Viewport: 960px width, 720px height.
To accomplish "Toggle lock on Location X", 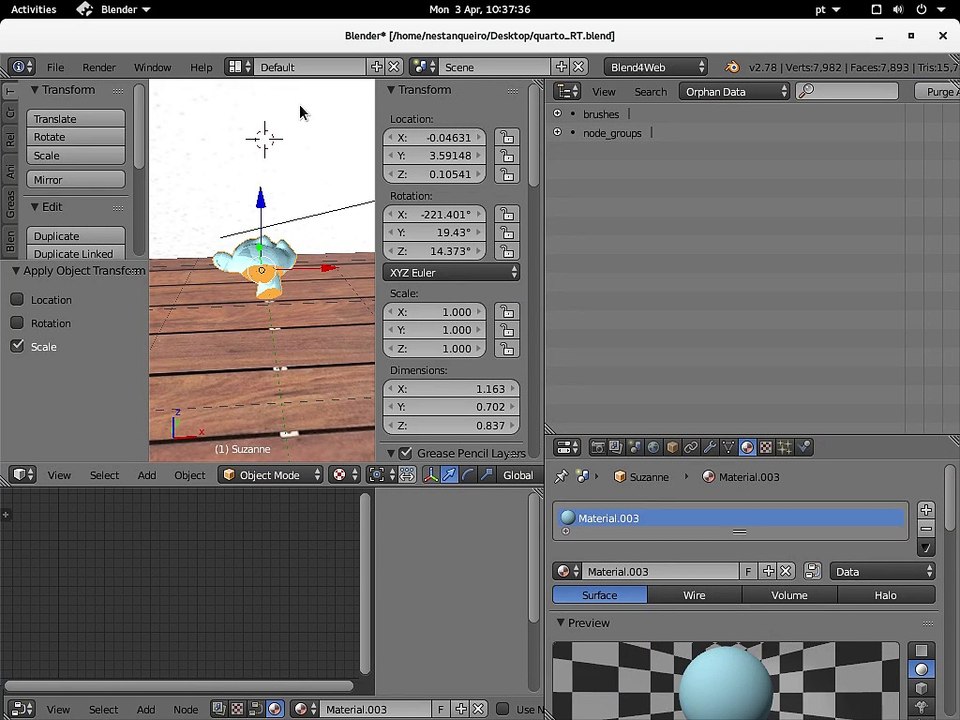I will [x=507, y=137].
